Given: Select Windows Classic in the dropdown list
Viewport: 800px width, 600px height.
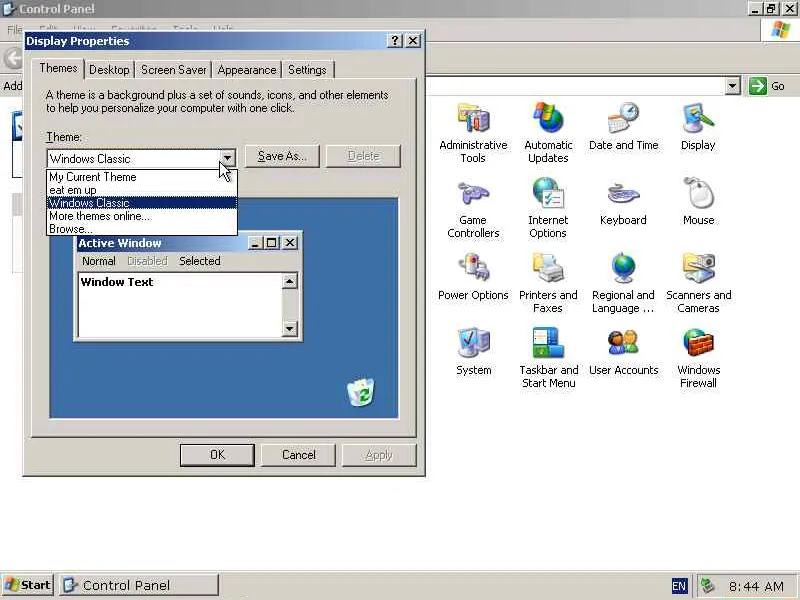Looking at the screenshot, I should pos(142,203).
